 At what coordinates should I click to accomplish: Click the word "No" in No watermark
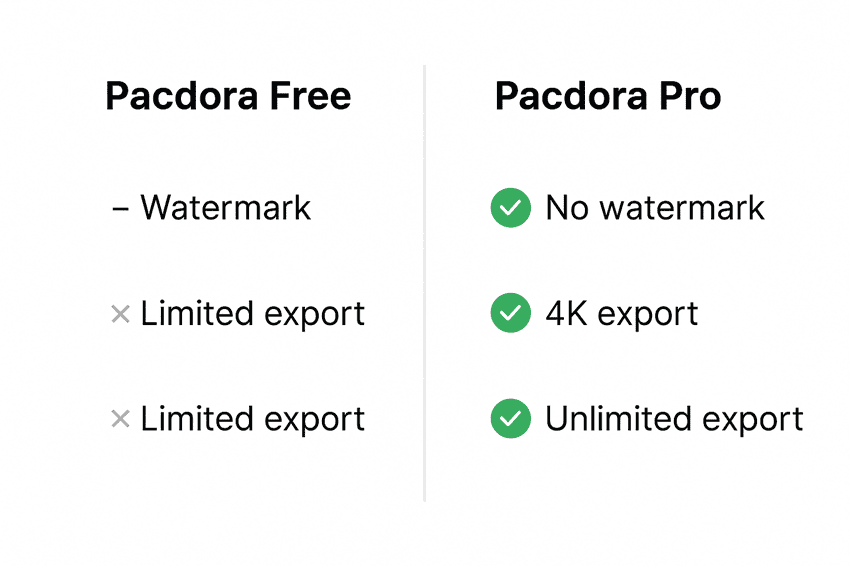566,208
